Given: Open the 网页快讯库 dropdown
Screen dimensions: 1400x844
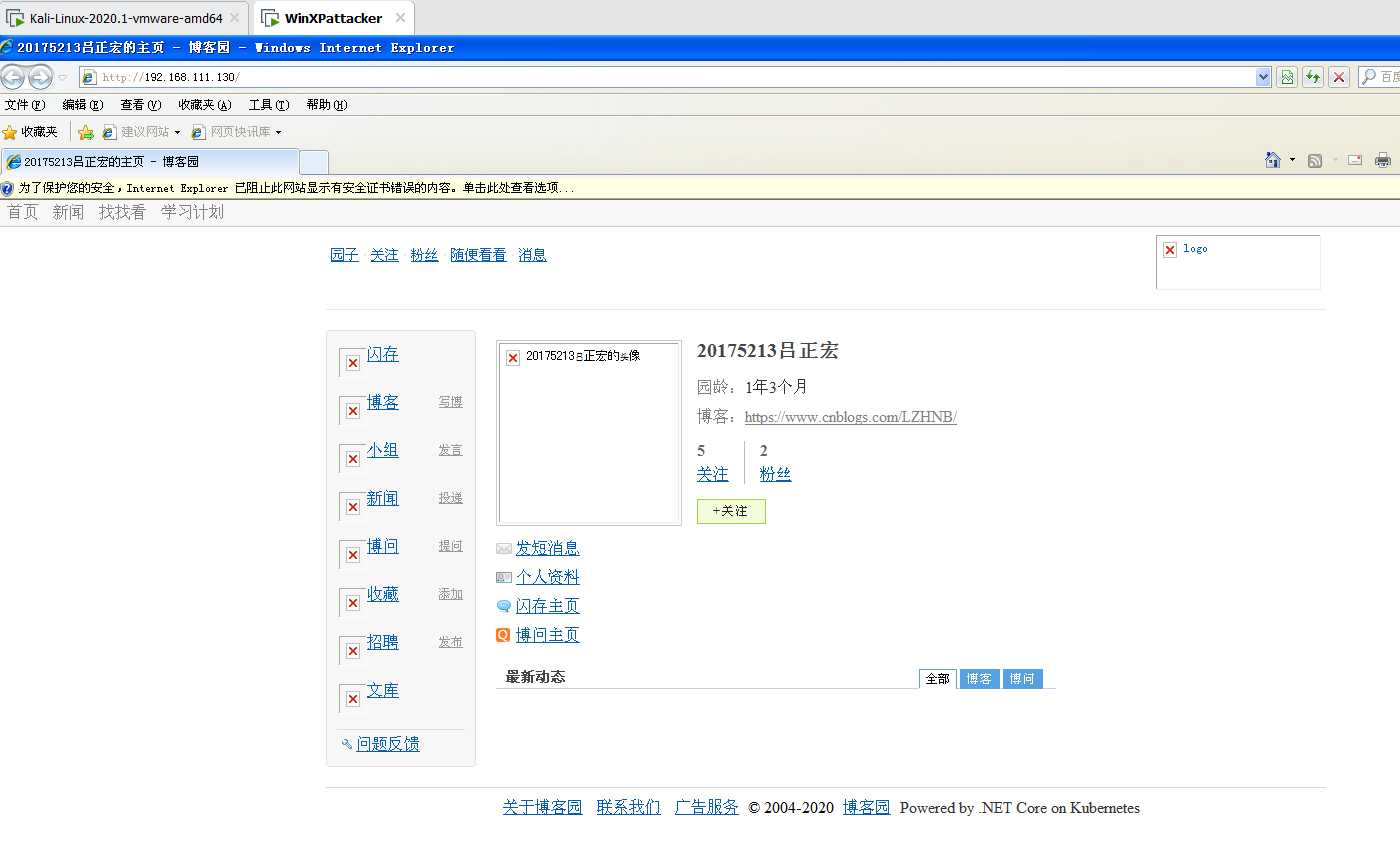Looking at the screenshot, I should pos(237,132).
